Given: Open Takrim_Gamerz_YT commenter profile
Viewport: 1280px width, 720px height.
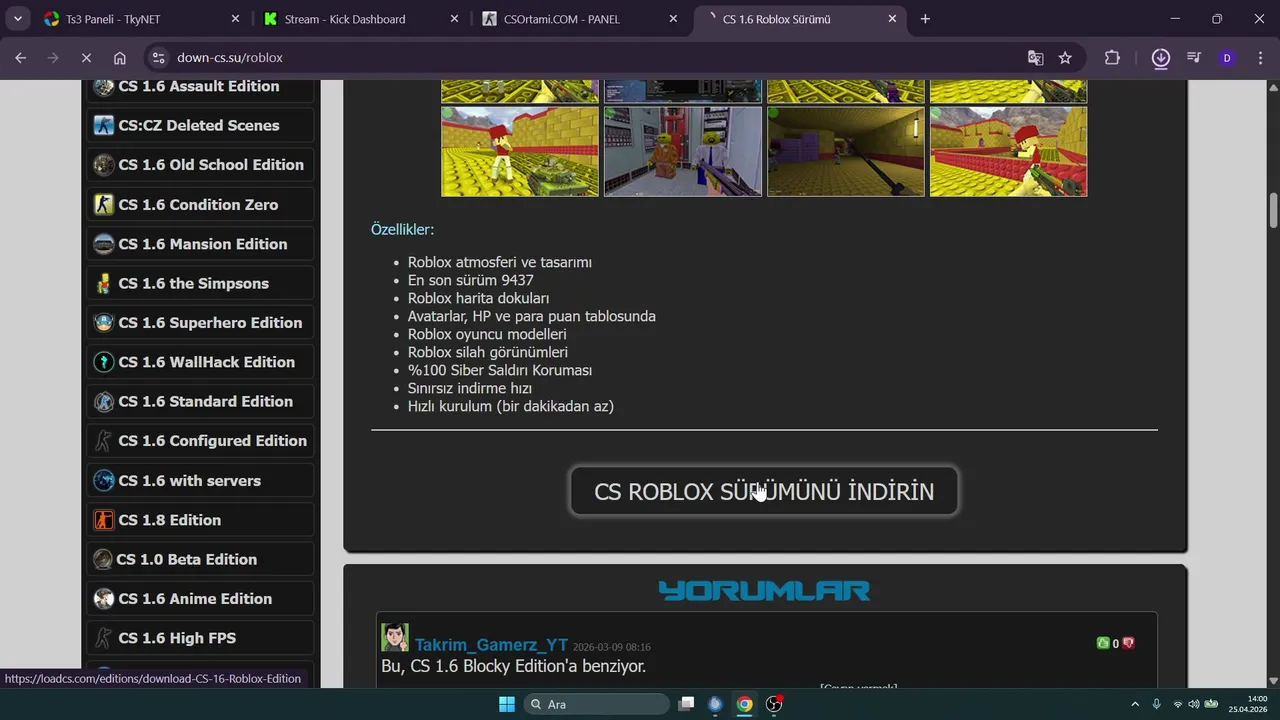Looking at the screenshot, I should click(x=491, y=645).
